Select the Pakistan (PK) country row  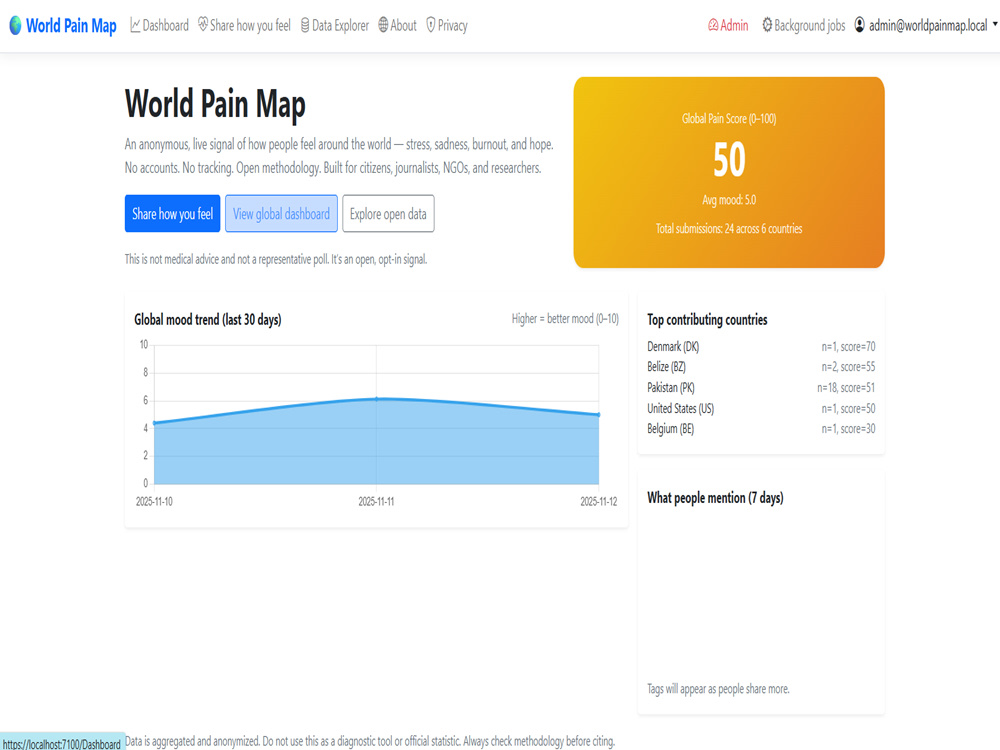[761, 387]
